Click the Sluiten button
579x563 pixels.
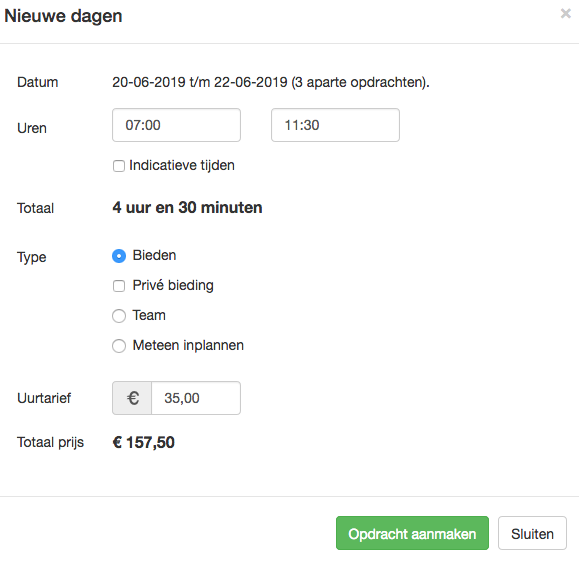(x=532, y=533)
